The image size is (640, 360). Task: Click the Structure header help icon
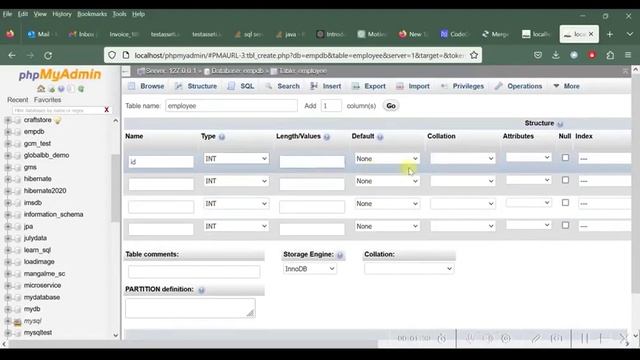(560, 124)
